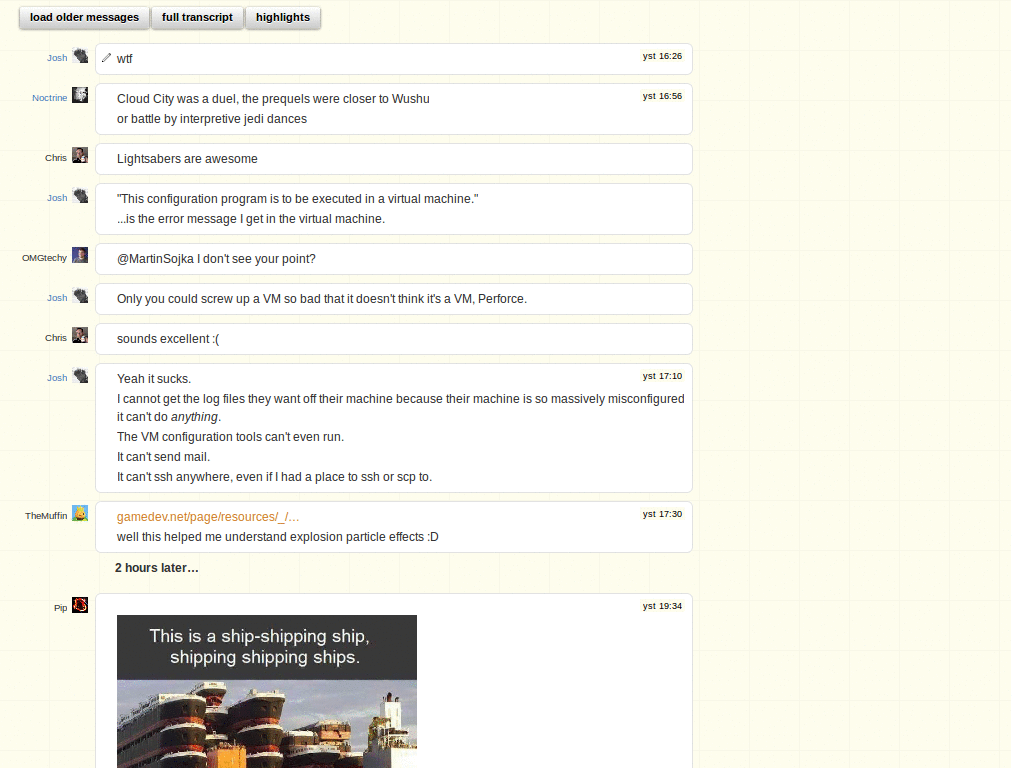Click 'or battle by interpretive jedi dances'
This screenshot has width=1024, height=768.
click(212, 119)
